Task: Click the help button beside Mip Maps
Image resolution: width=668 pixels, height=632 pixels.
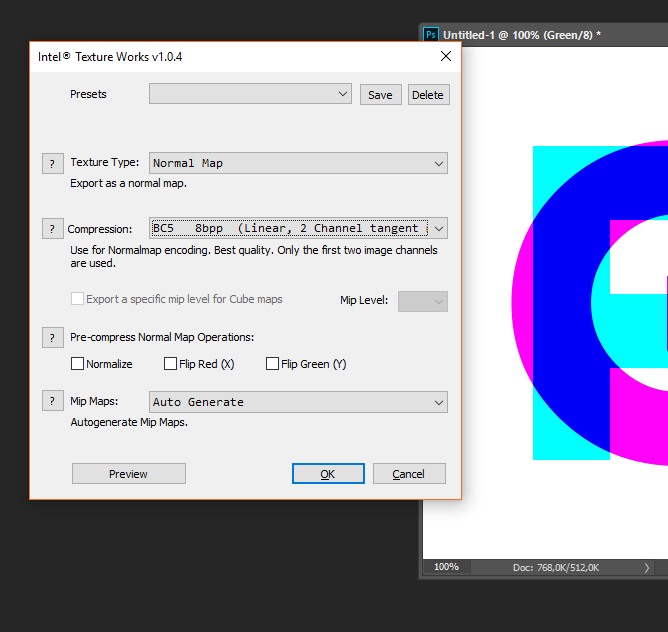Action: [53, 401]
